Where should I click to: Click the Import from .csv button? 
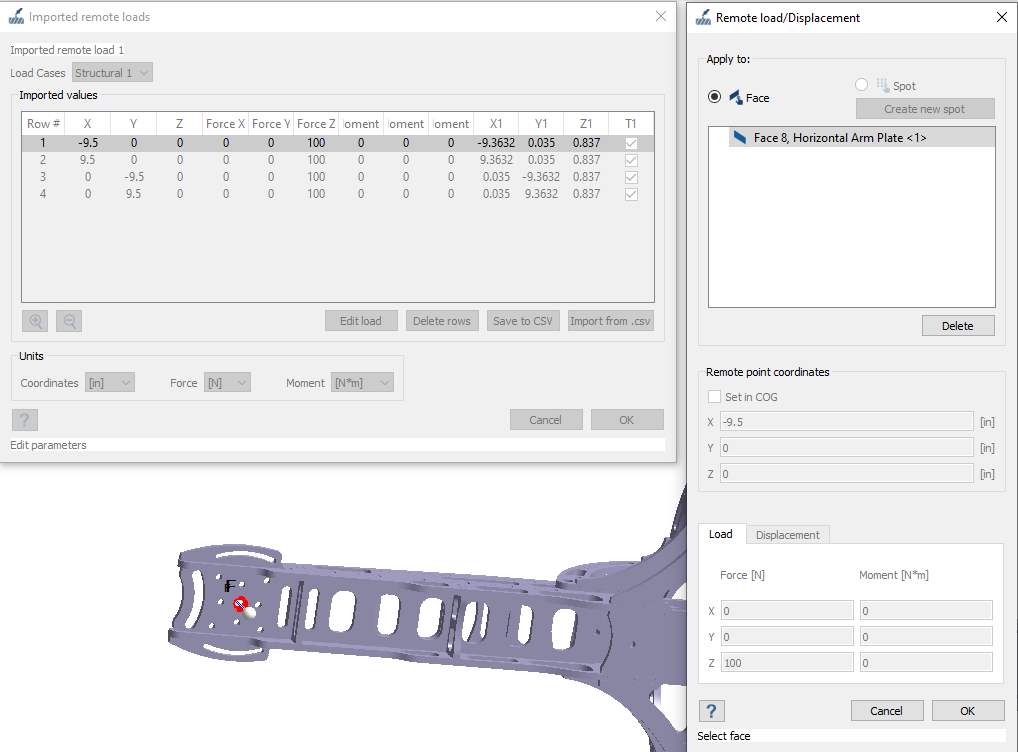coord(610,321)
